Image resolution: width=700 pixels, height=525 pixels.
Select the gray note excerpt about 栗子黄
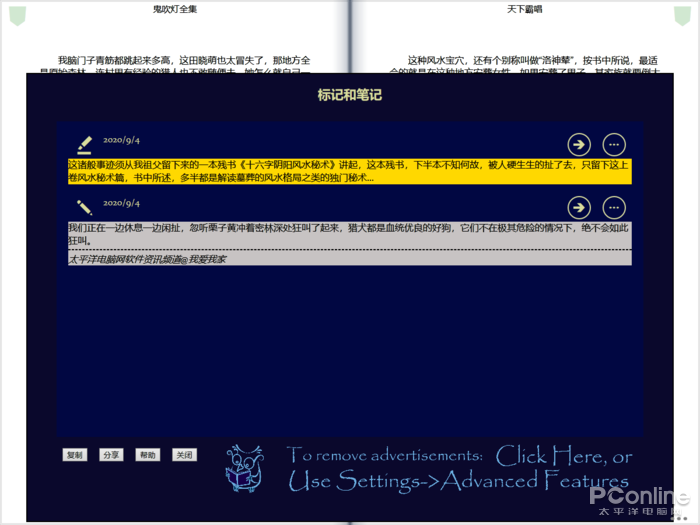coord(350,235)
